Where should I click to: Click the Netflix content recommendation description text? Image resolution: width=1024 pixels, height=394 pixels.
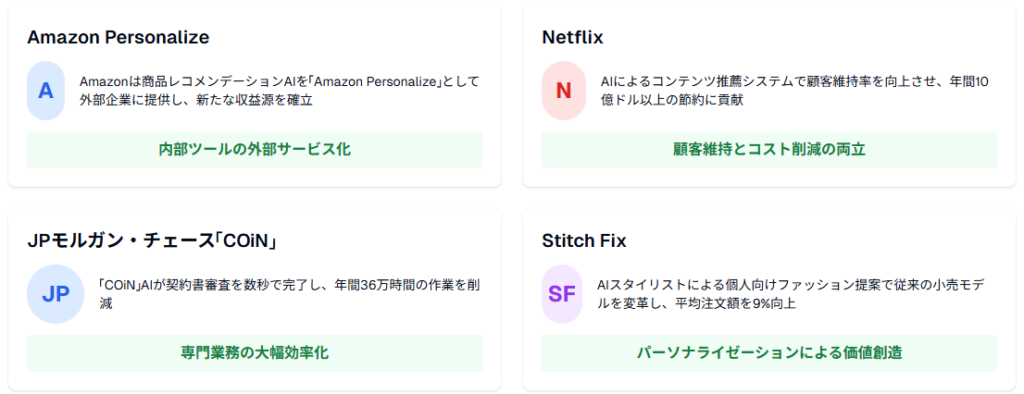click(x=795, y=91)
